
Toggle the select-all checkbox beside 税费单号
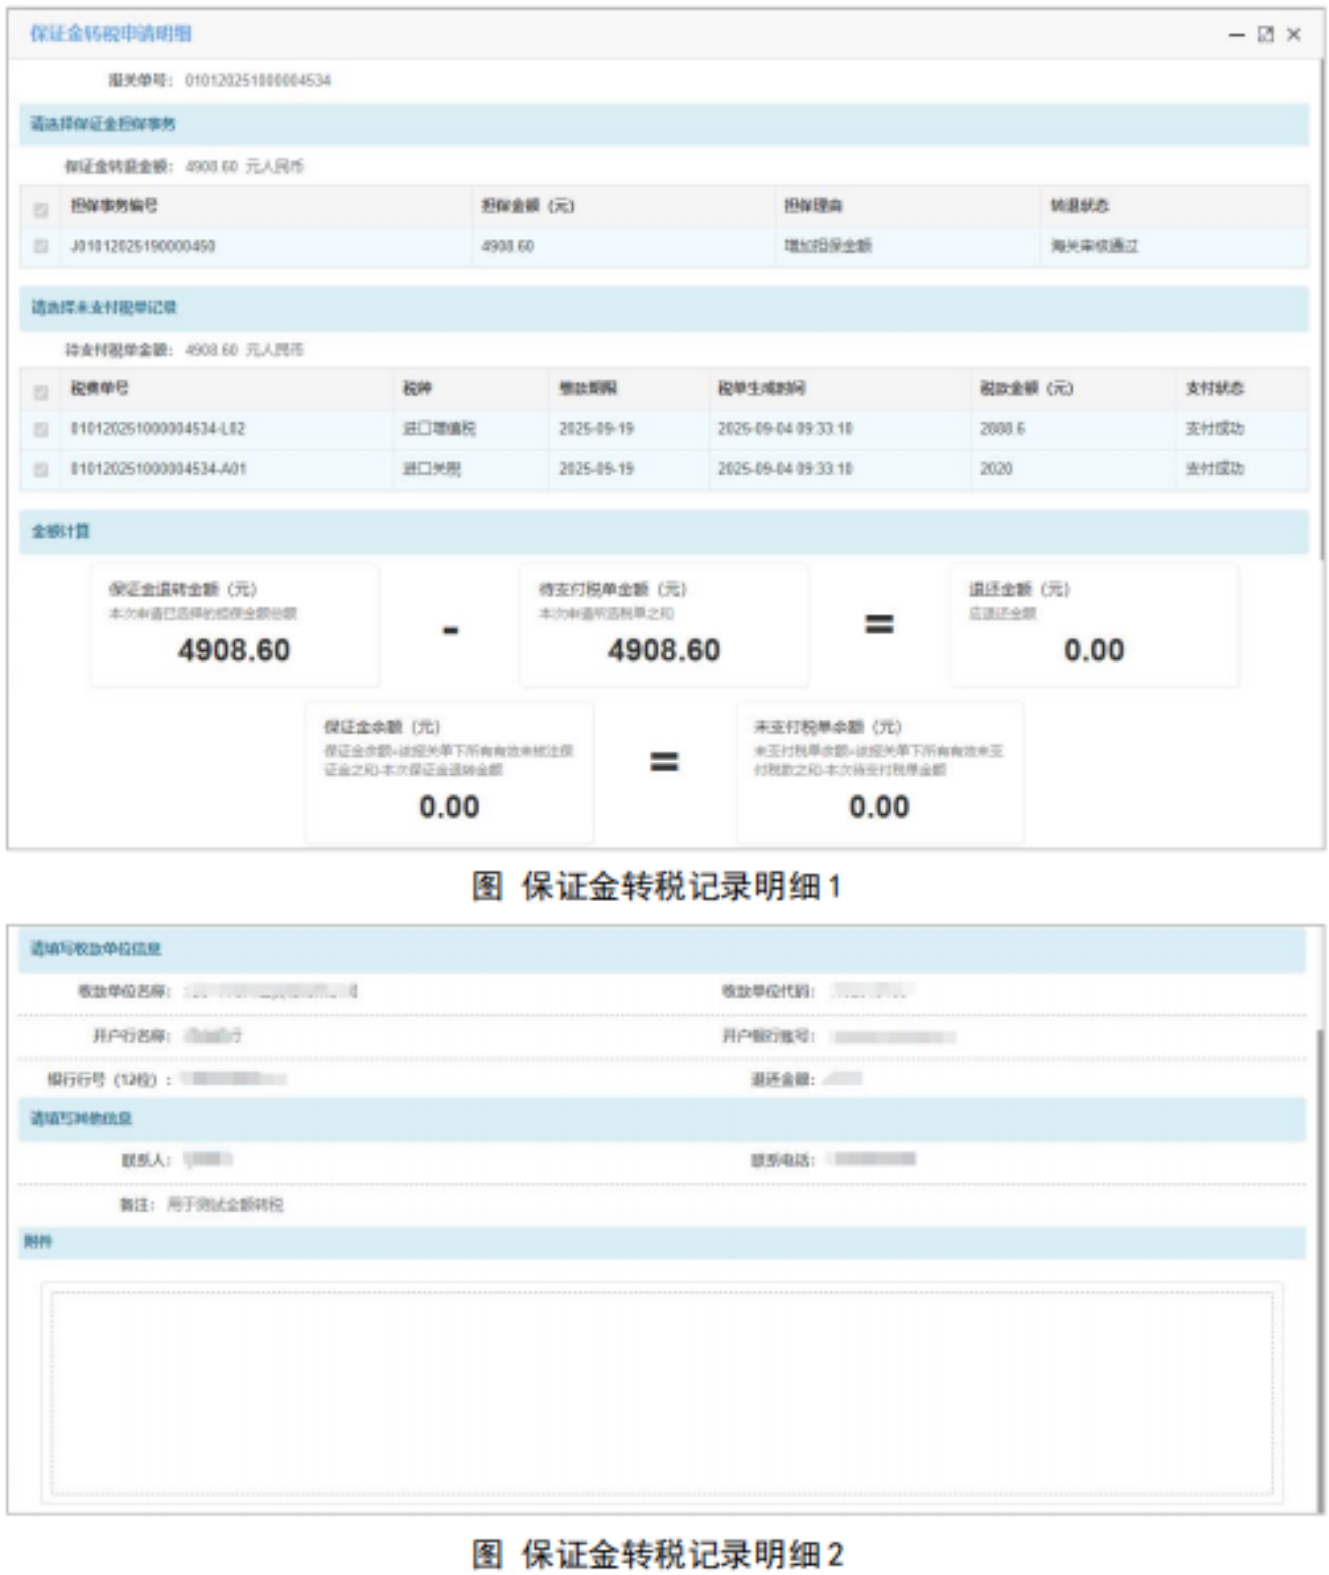point(41,393)
